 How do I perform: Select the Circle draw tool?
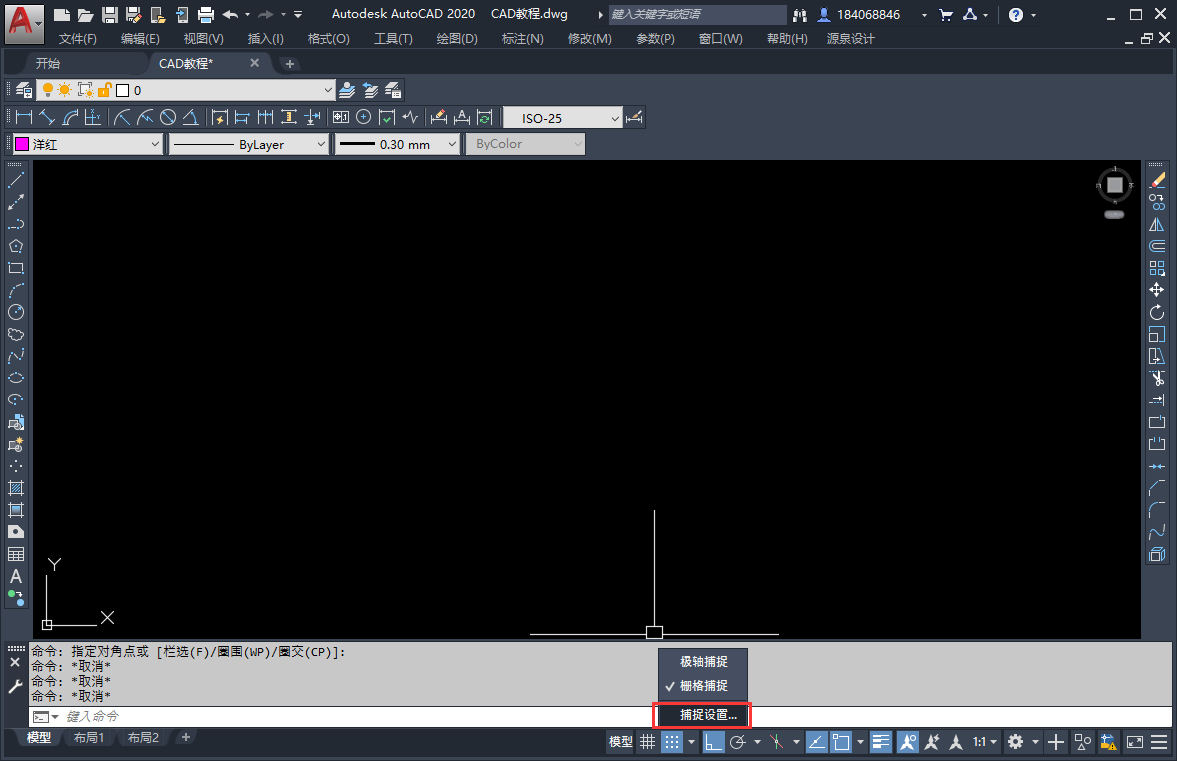pyautogui.click(x=16, y=312)
